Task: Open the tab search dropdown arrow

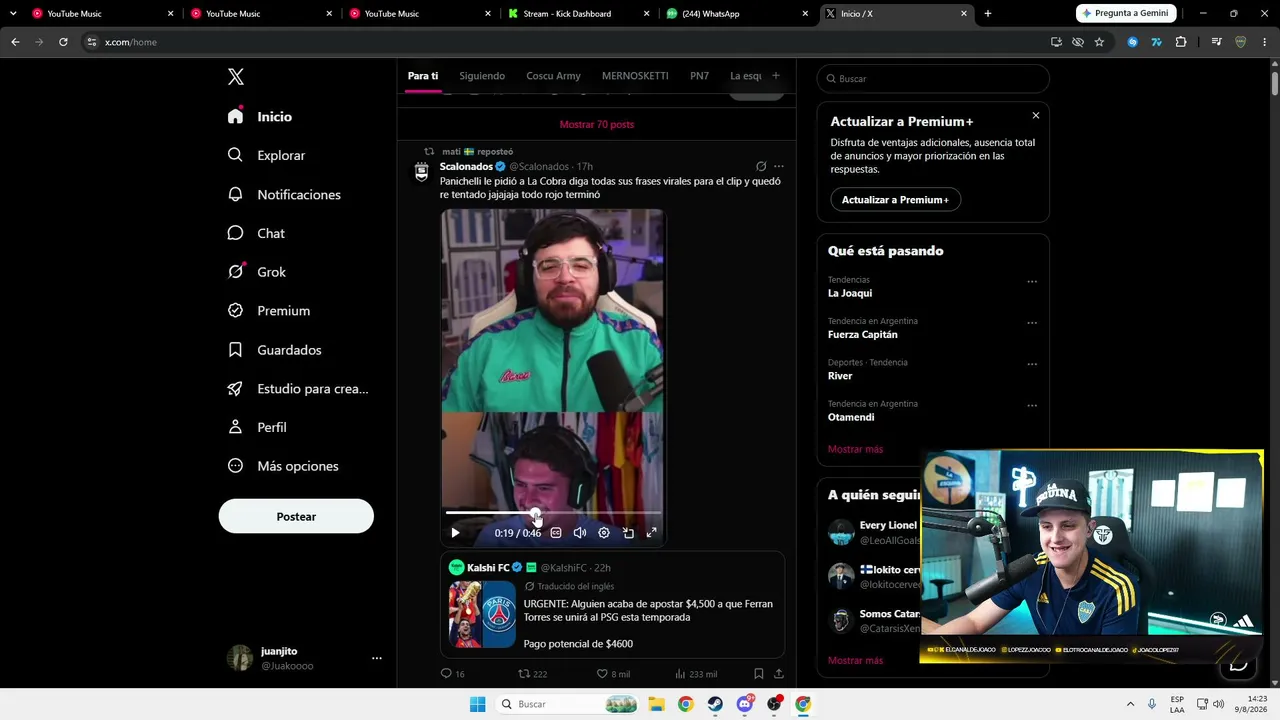Action: (13, 14)
